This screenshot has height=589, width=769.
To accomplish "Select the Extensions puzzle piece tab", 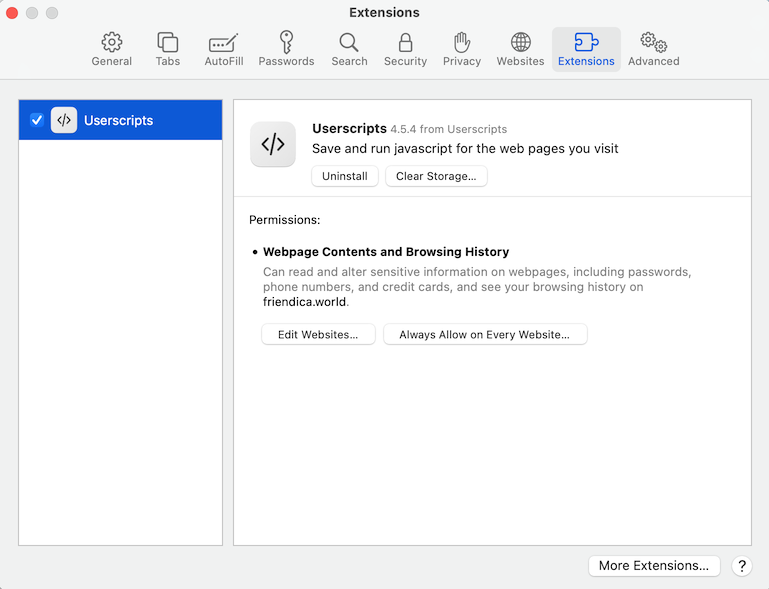I will [x=586, y=50].
